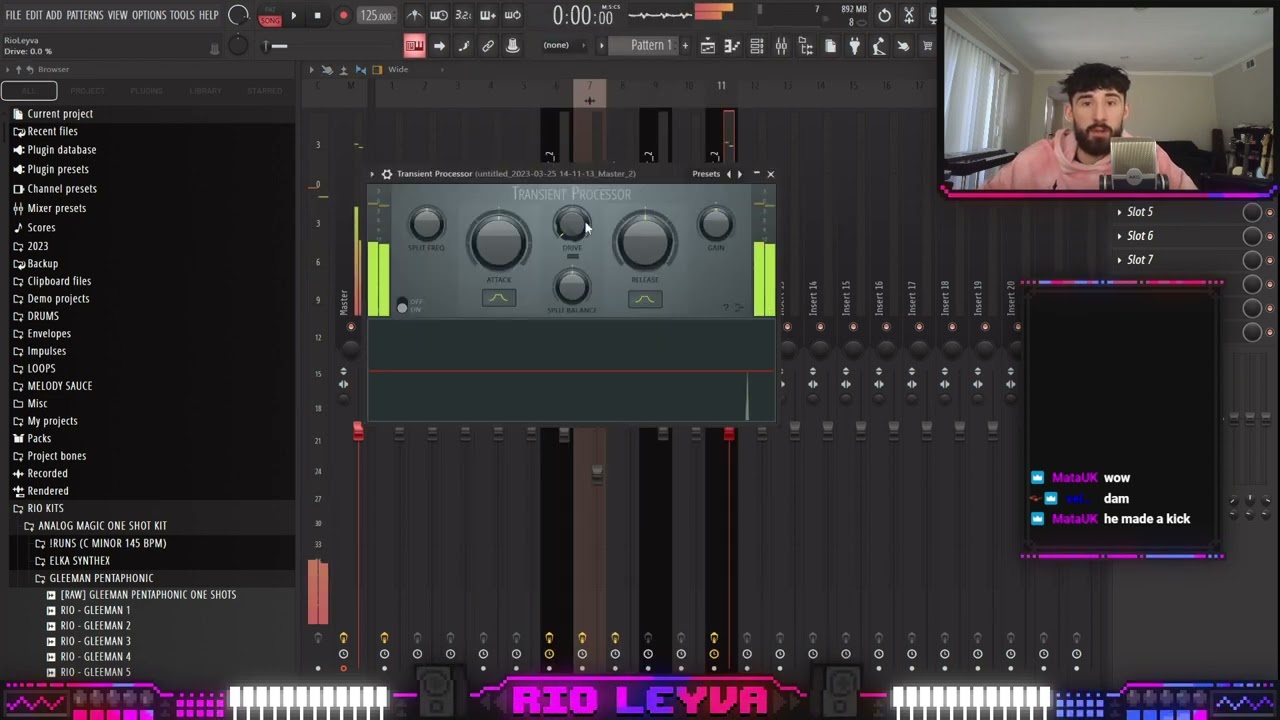
Task: Click the GAIN knob in Transient Processor
Action: click(716, 224)
